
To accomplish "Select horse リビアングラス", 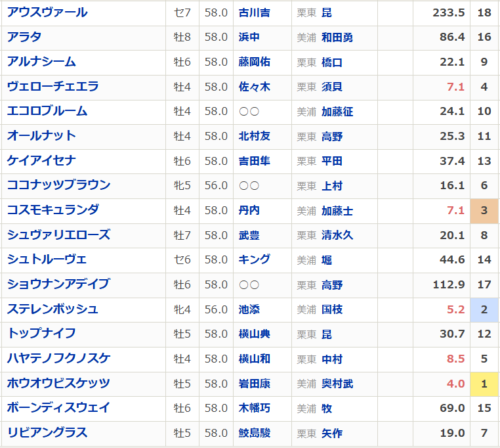I will coord(47,433).
